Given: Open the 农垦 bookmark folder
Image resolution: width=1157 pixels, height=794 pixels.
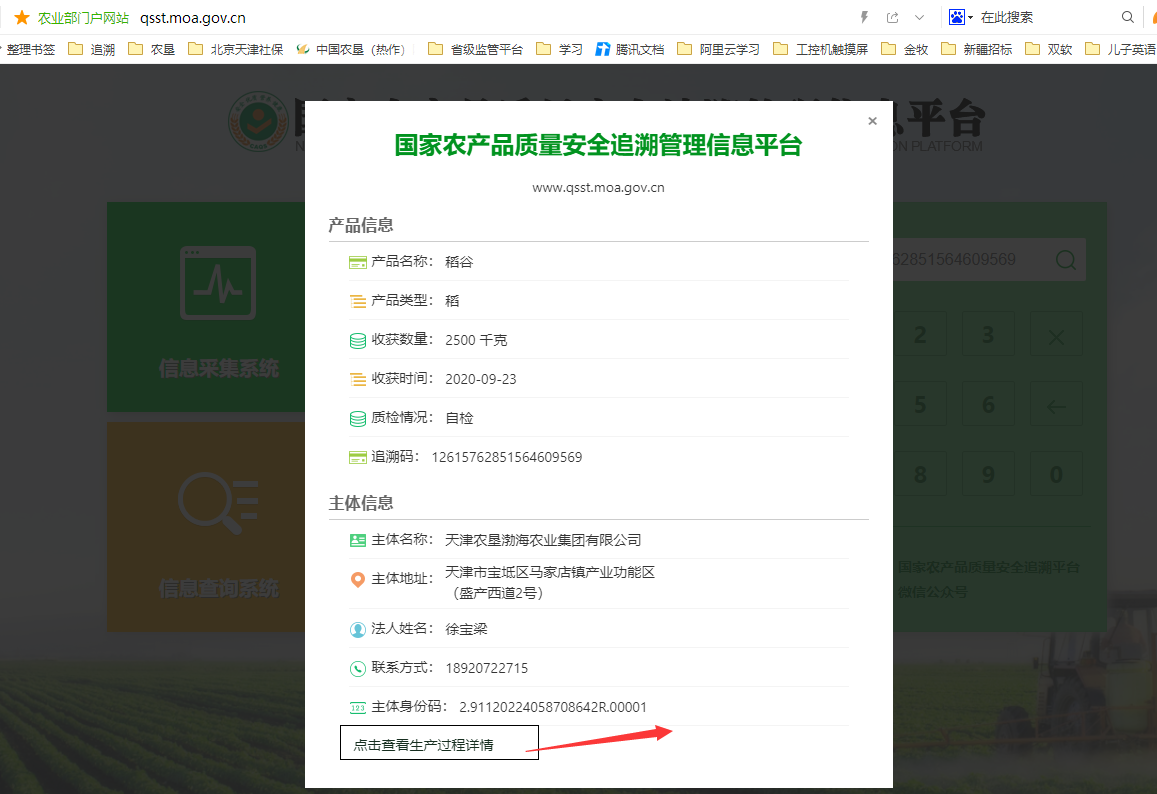Looking at the screenshot, I should (151, 49).
